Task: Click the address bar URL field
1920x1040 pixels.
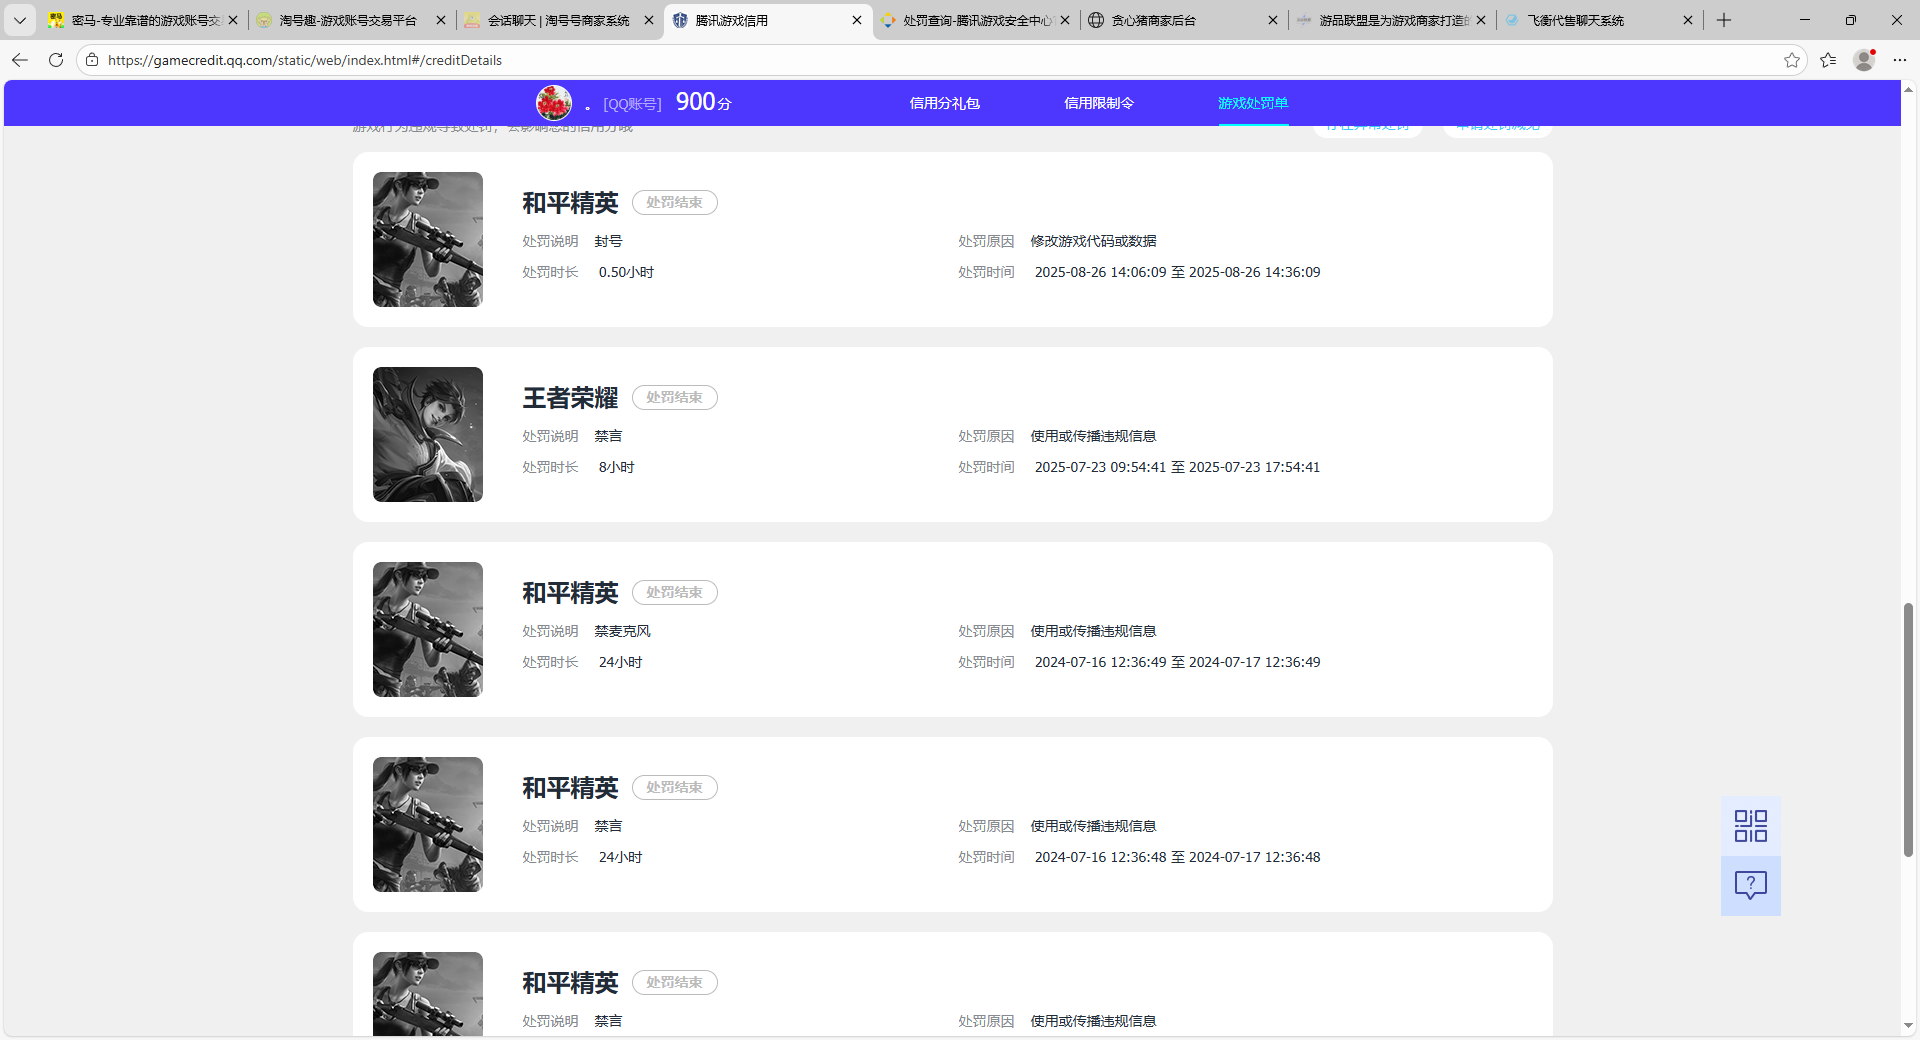Action: 900,60
